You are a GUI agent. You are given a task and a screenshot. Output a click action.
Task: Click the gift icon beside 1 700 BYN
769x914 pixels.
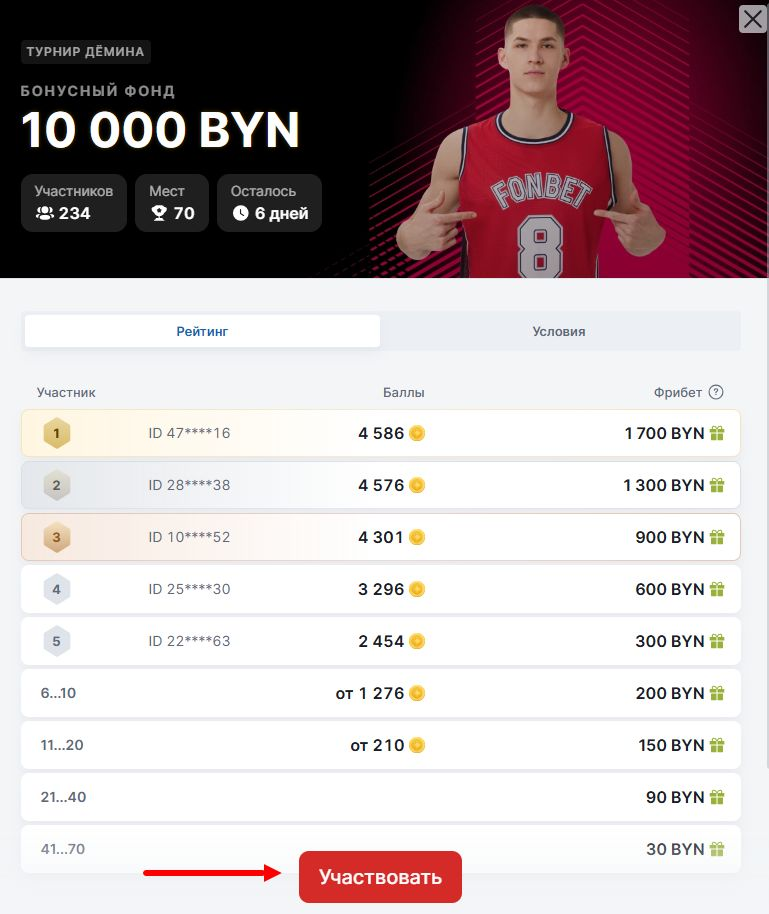(x=716, y=434)
